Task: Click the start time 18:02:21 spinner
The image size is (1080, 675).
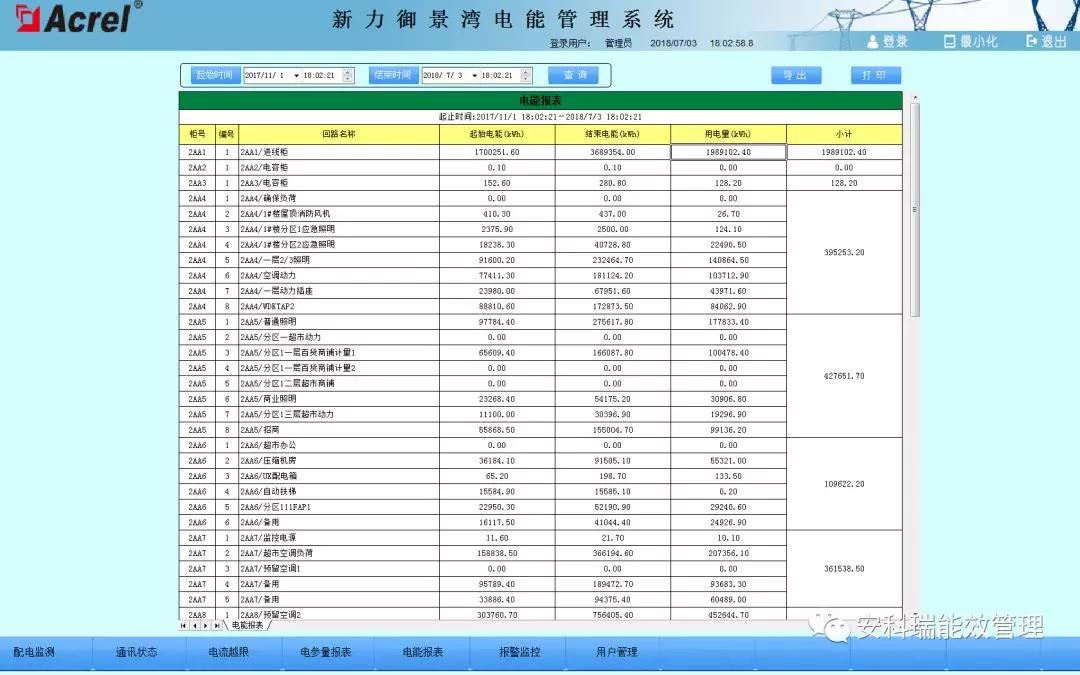Action: click(348, 76)
